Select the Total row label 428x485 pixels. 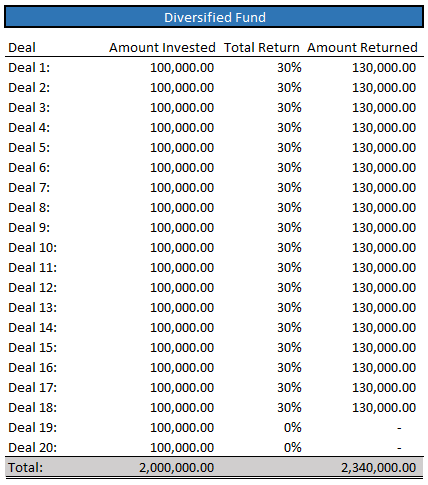coord(26,468)
